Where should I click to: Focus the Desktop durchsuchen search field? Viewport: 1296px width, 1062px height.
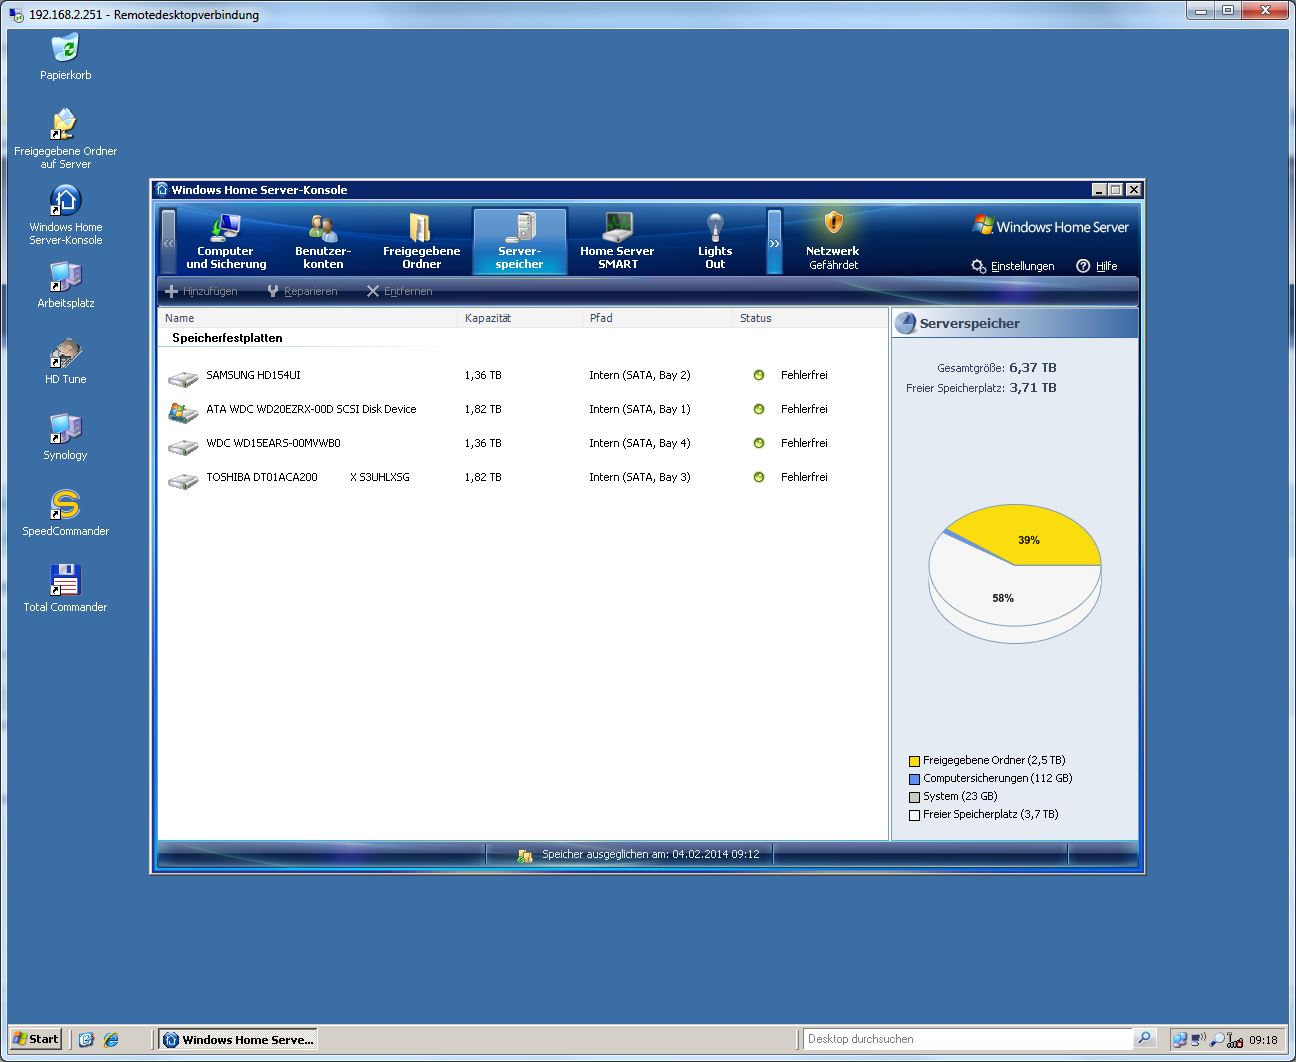click(x=967, y=1039)
